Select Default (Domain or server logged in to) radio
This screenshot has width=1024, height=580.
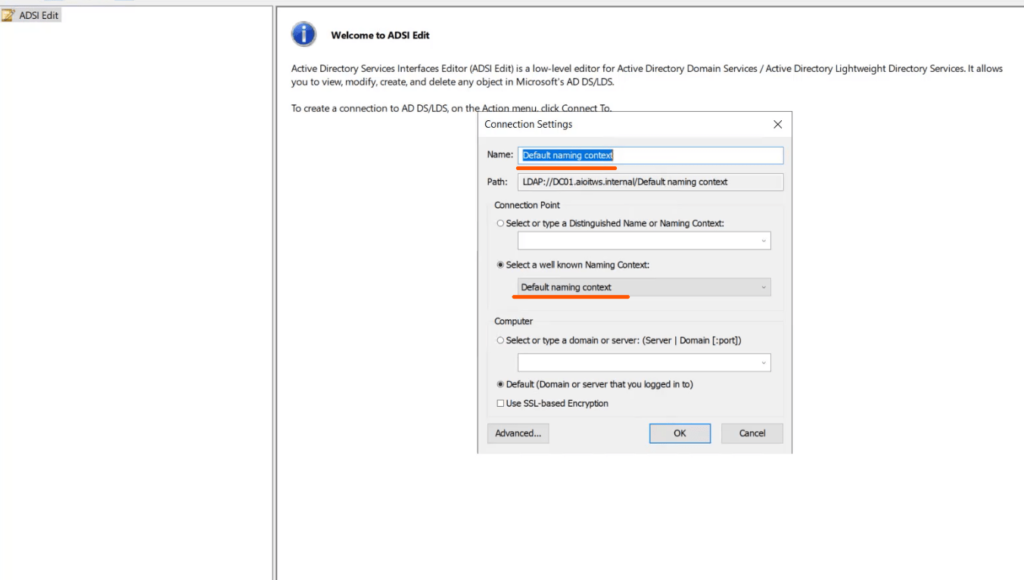click(x=500, y=384)
